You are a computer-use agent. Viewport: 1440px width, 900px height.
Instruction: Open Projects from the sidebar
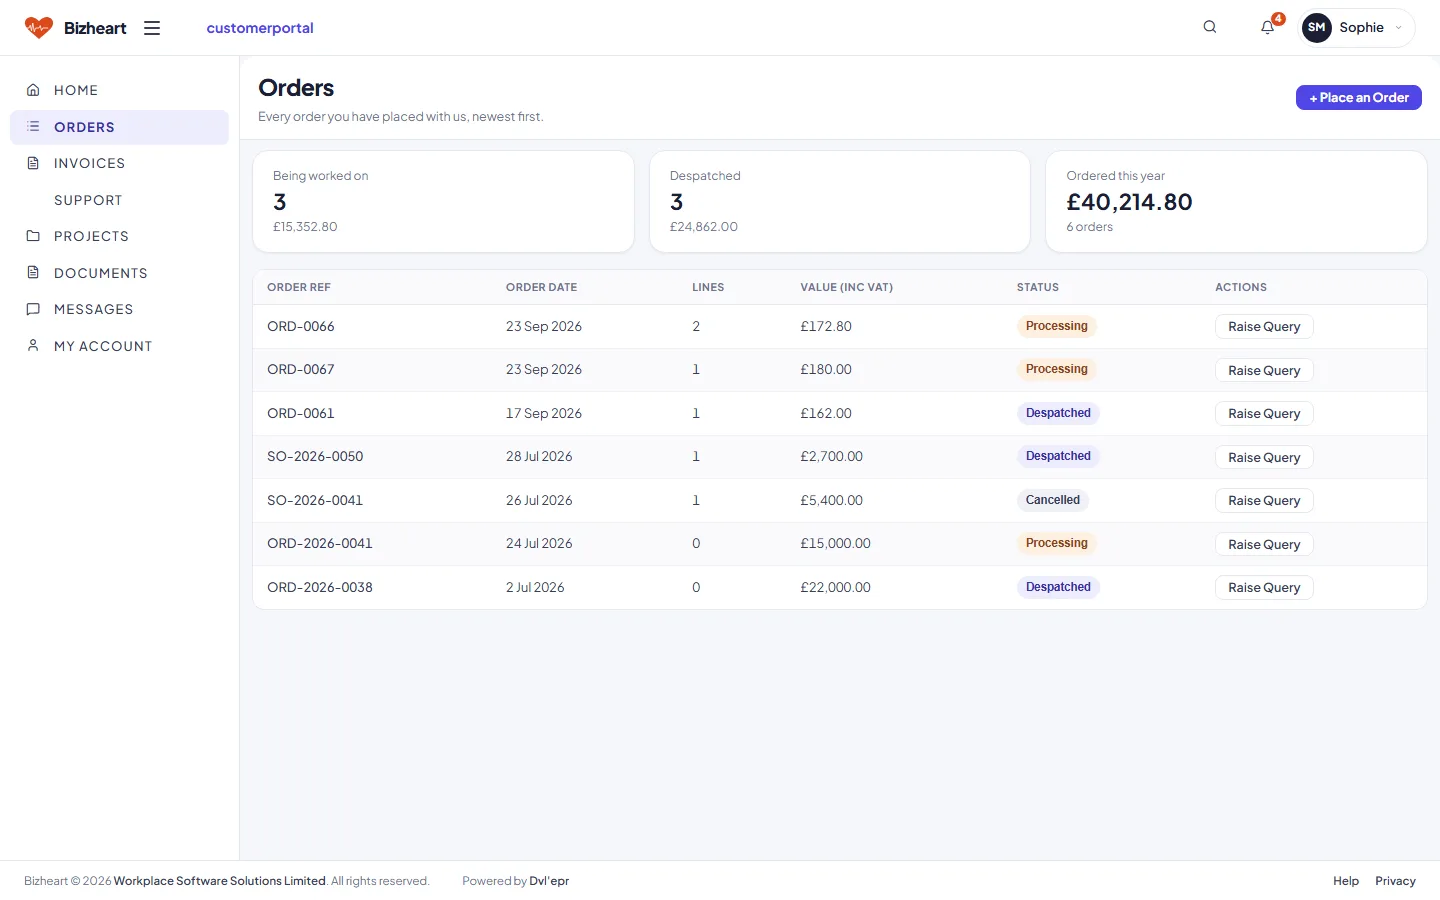pyautogui.click(x=119, y=236)
